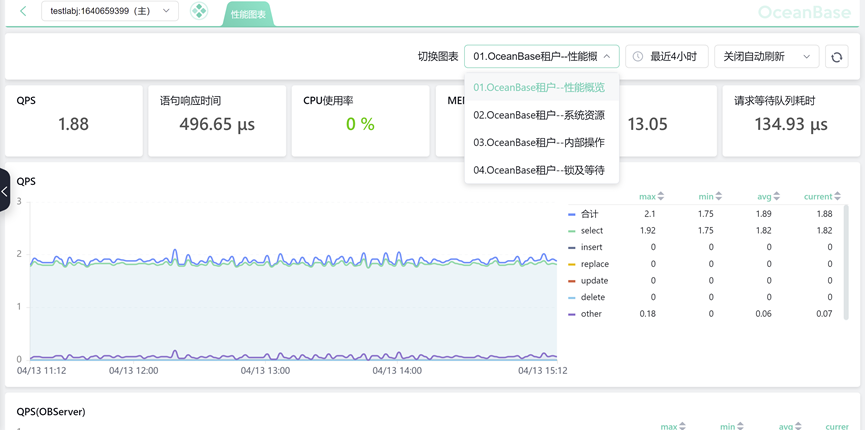
Task: Click the CPU使用率 value 0 %
Action: click(360, 124)
